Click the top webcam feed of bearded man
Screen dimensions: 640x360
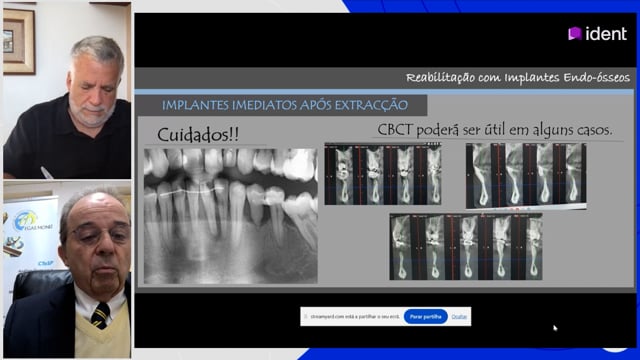point(67,91)
